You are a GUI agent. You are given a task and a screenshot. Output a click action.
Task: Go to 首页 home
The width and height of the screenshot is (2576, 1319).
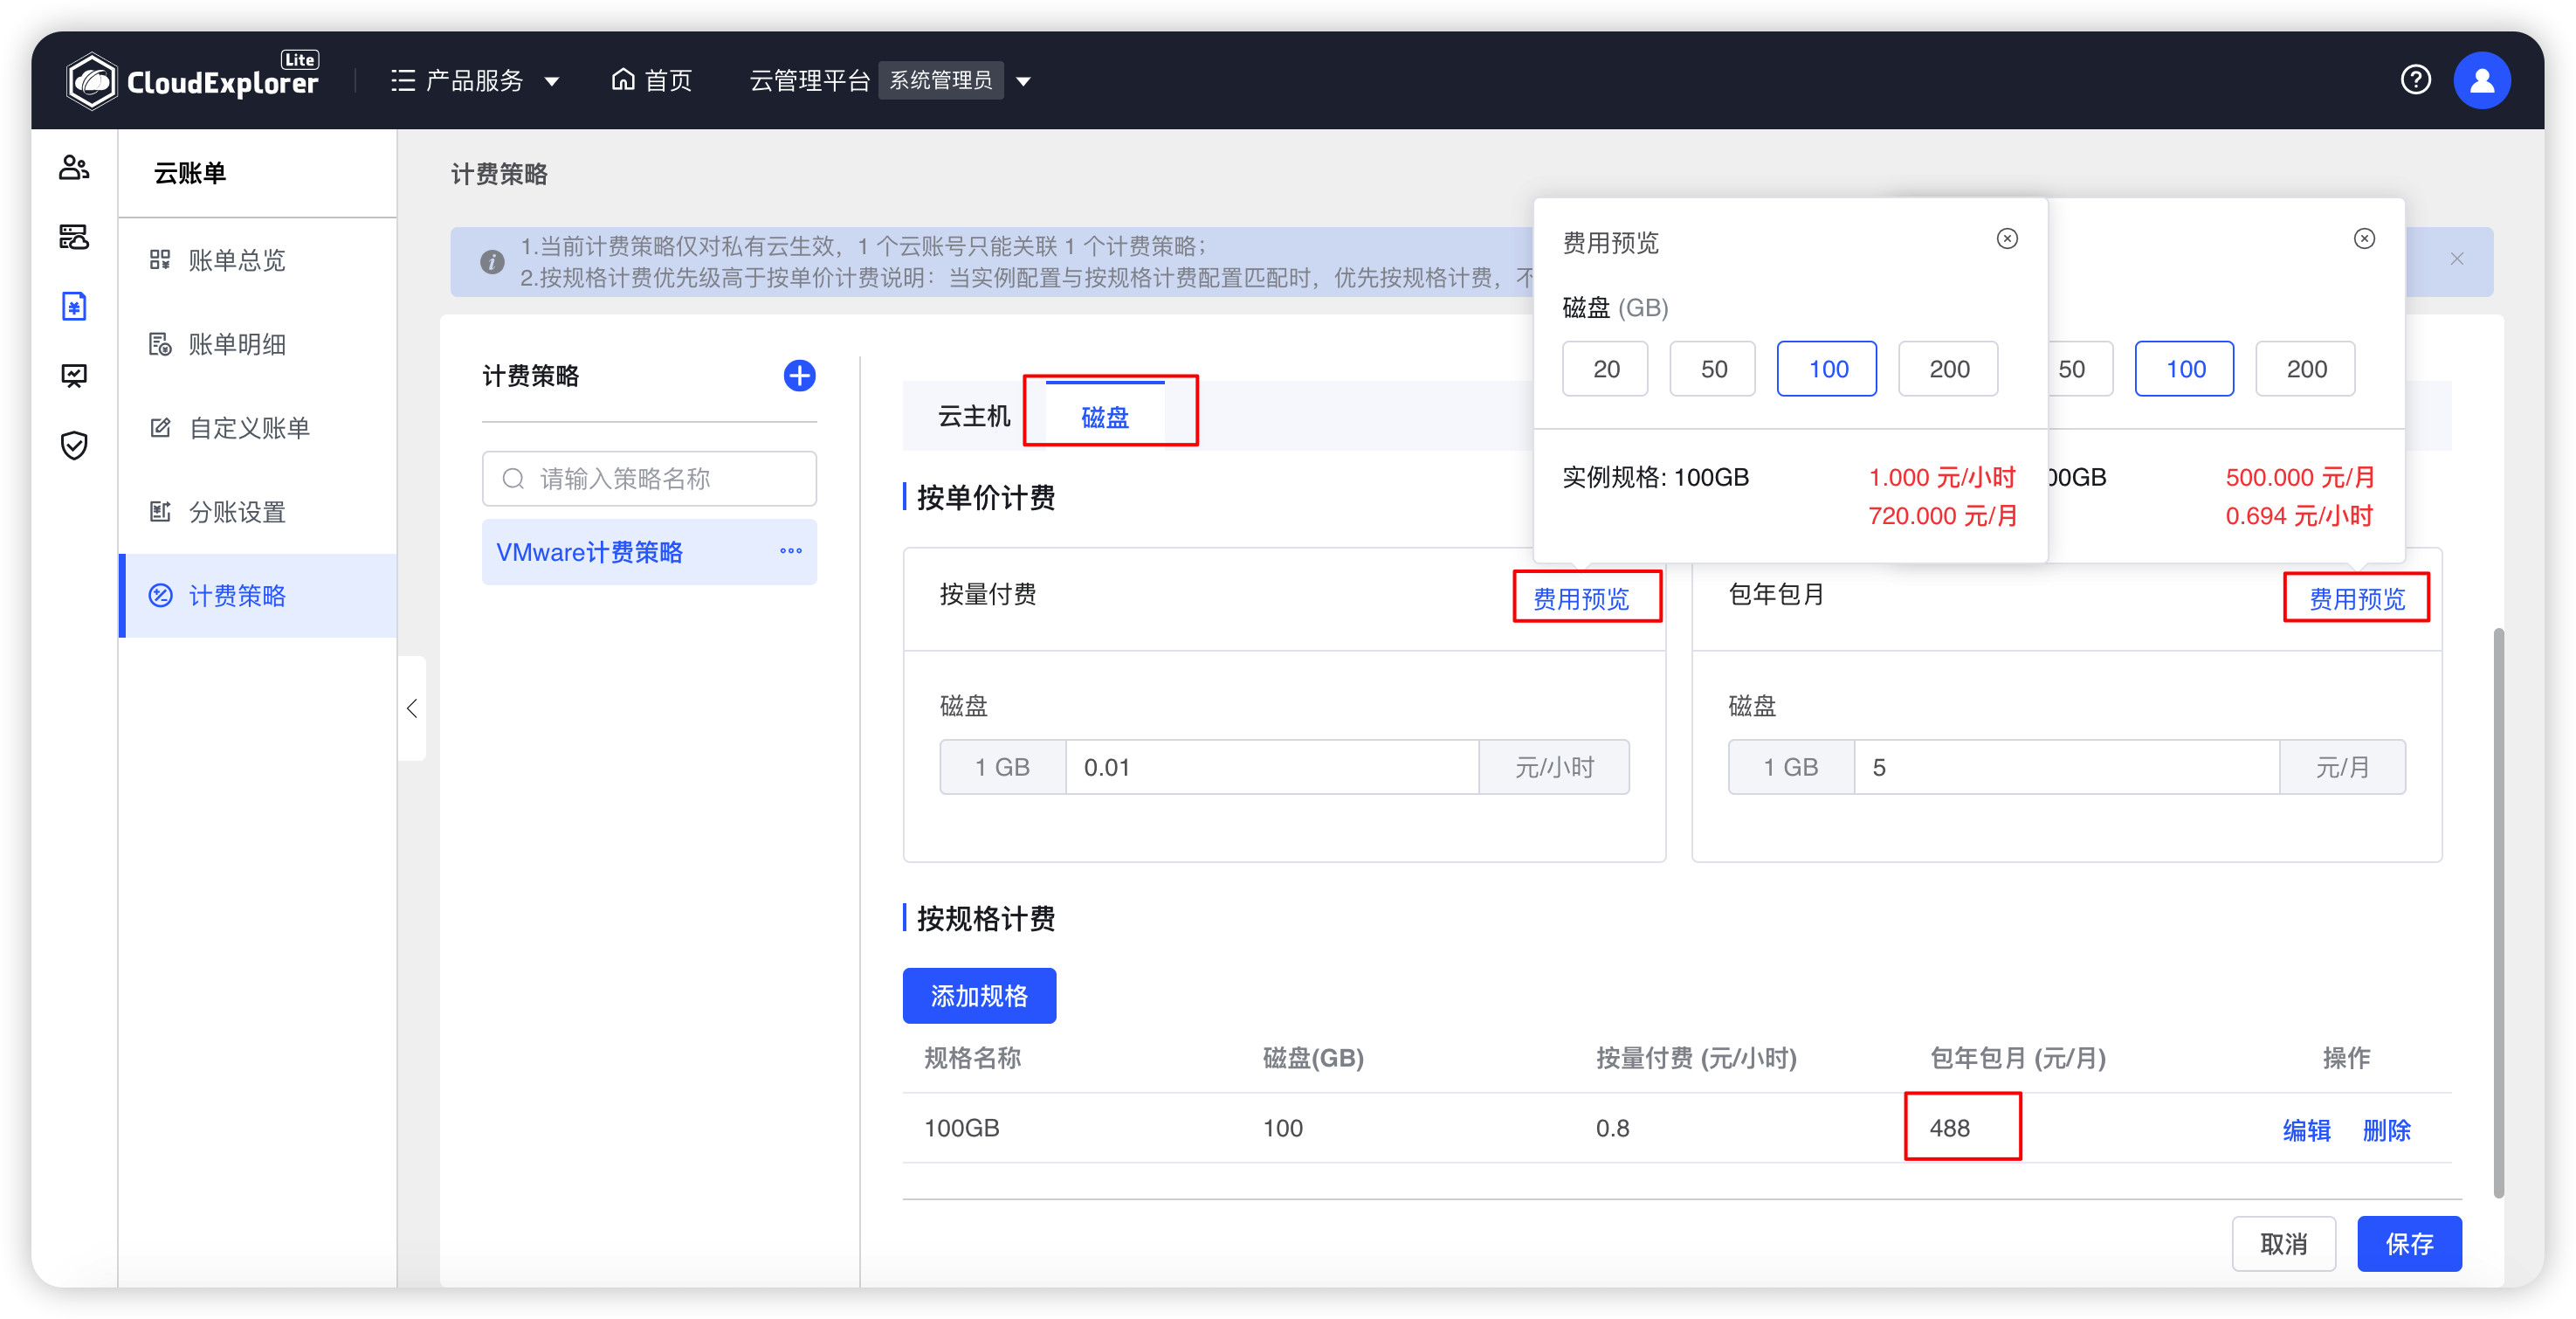click(x=652, y=81)
